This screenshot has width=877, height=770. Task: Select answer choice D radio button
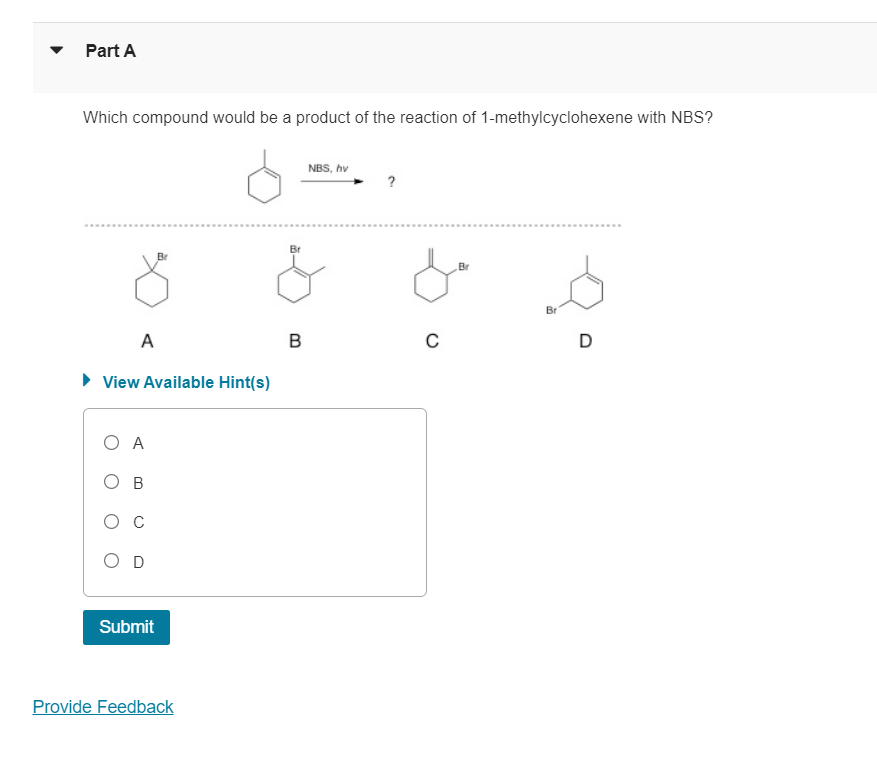pos(111,560)
